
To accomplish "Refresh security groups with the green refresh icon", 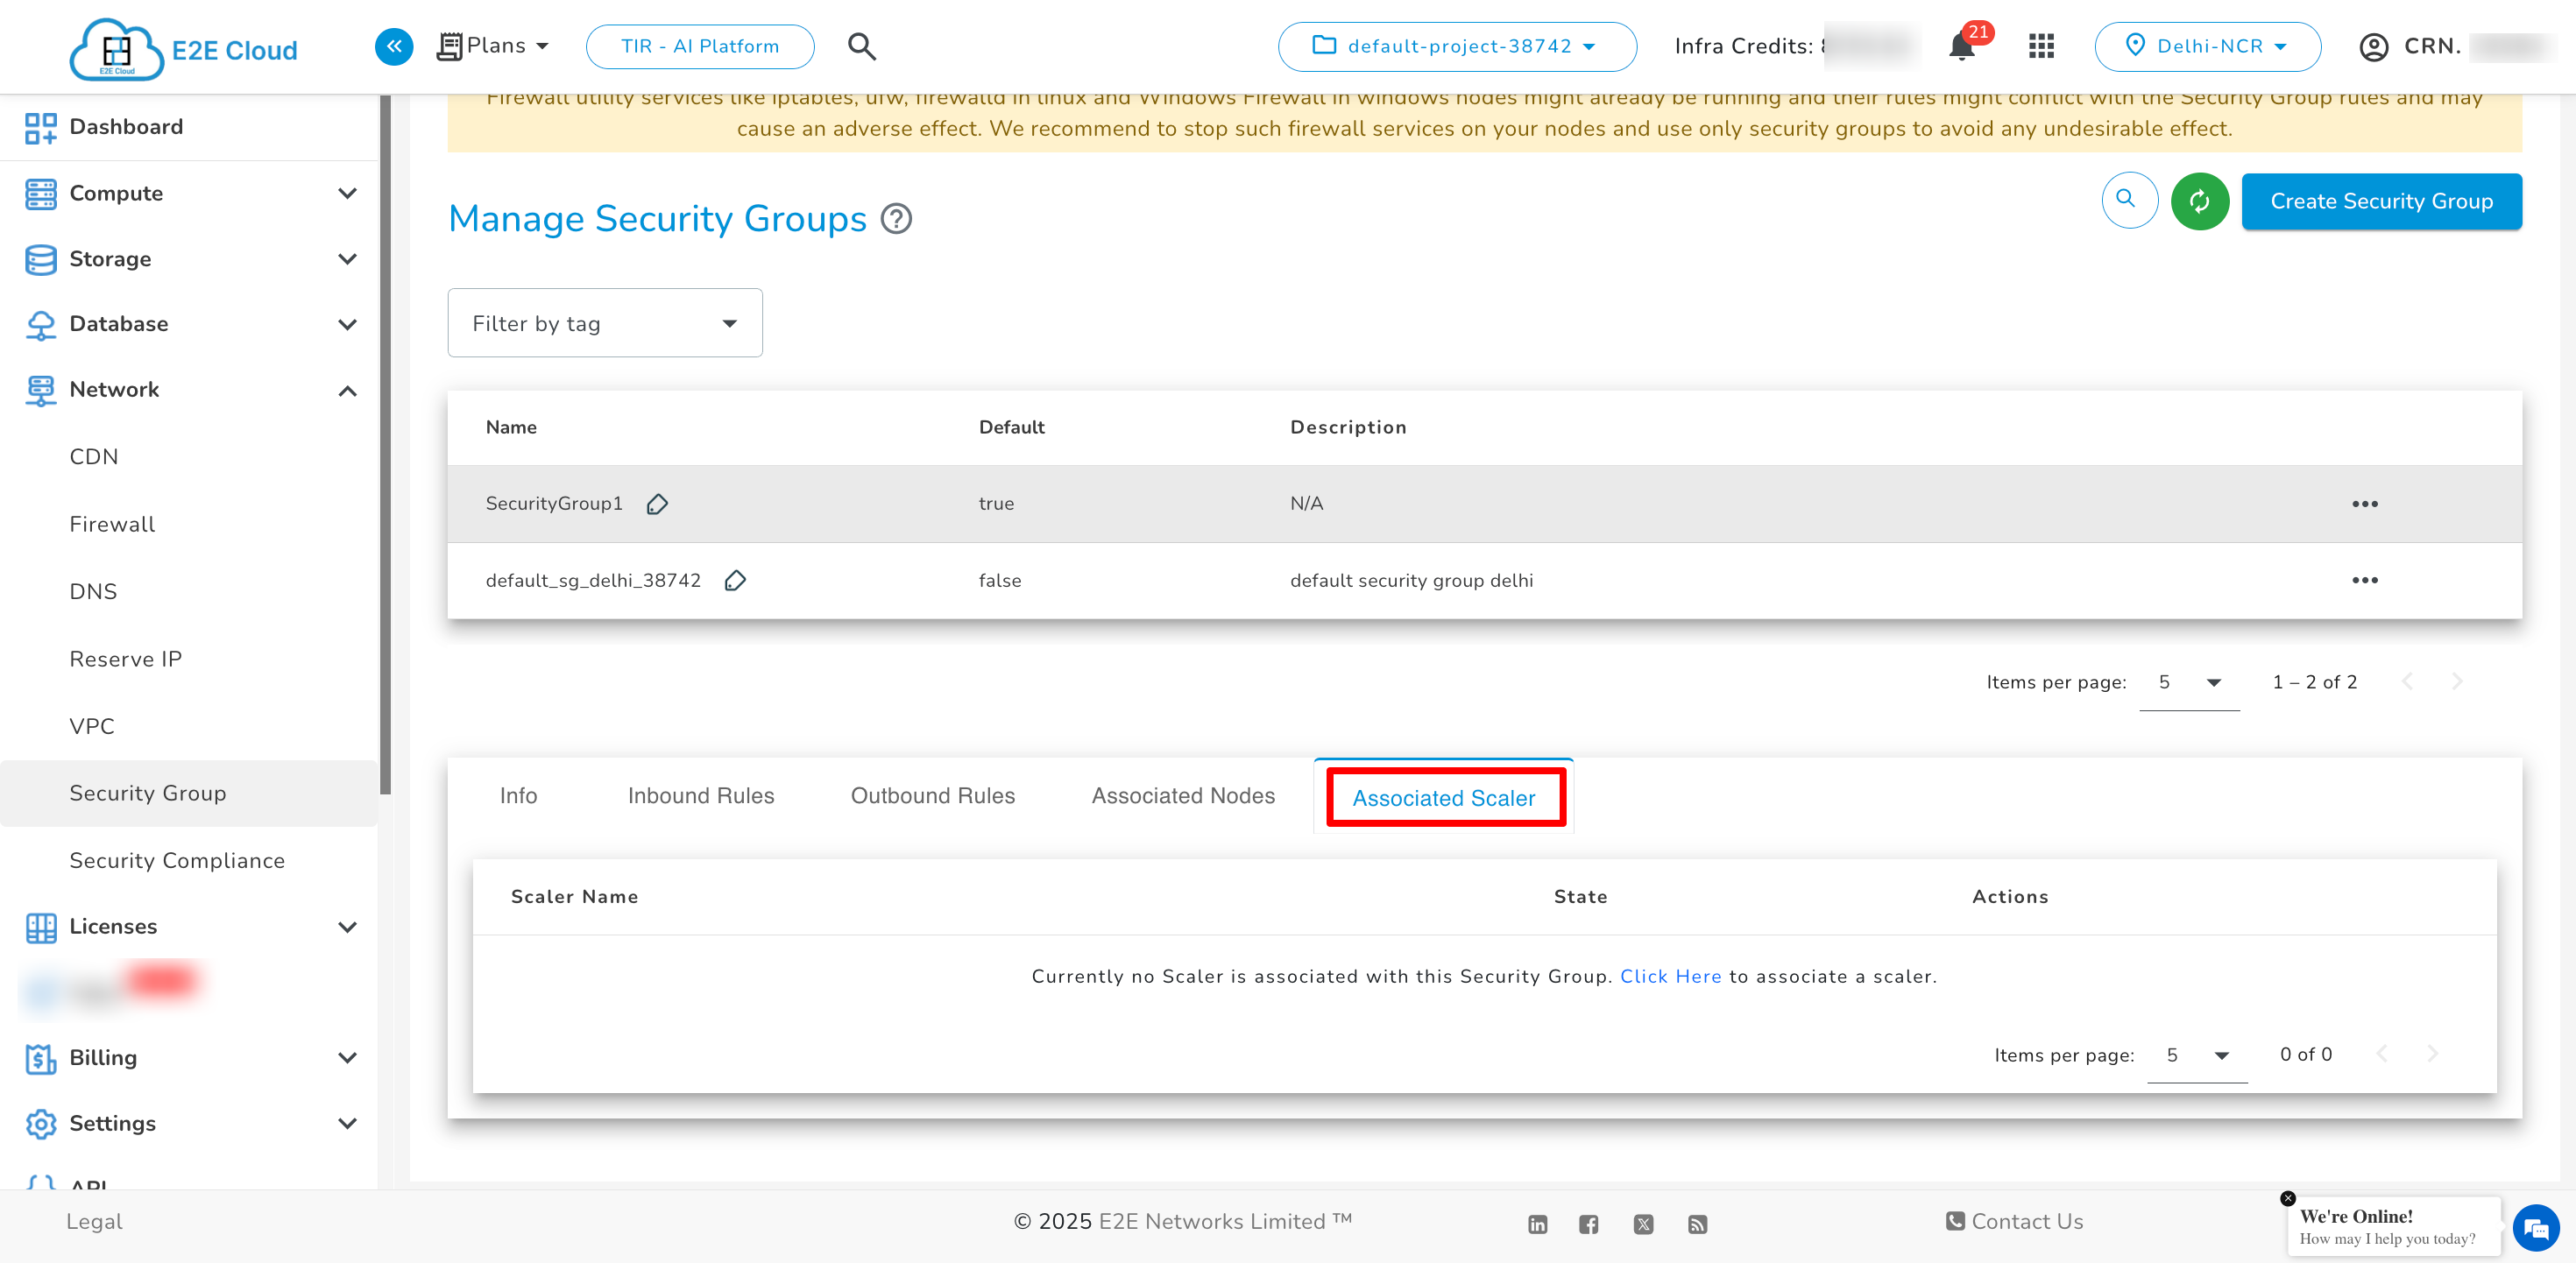I will coord(2200,201).
